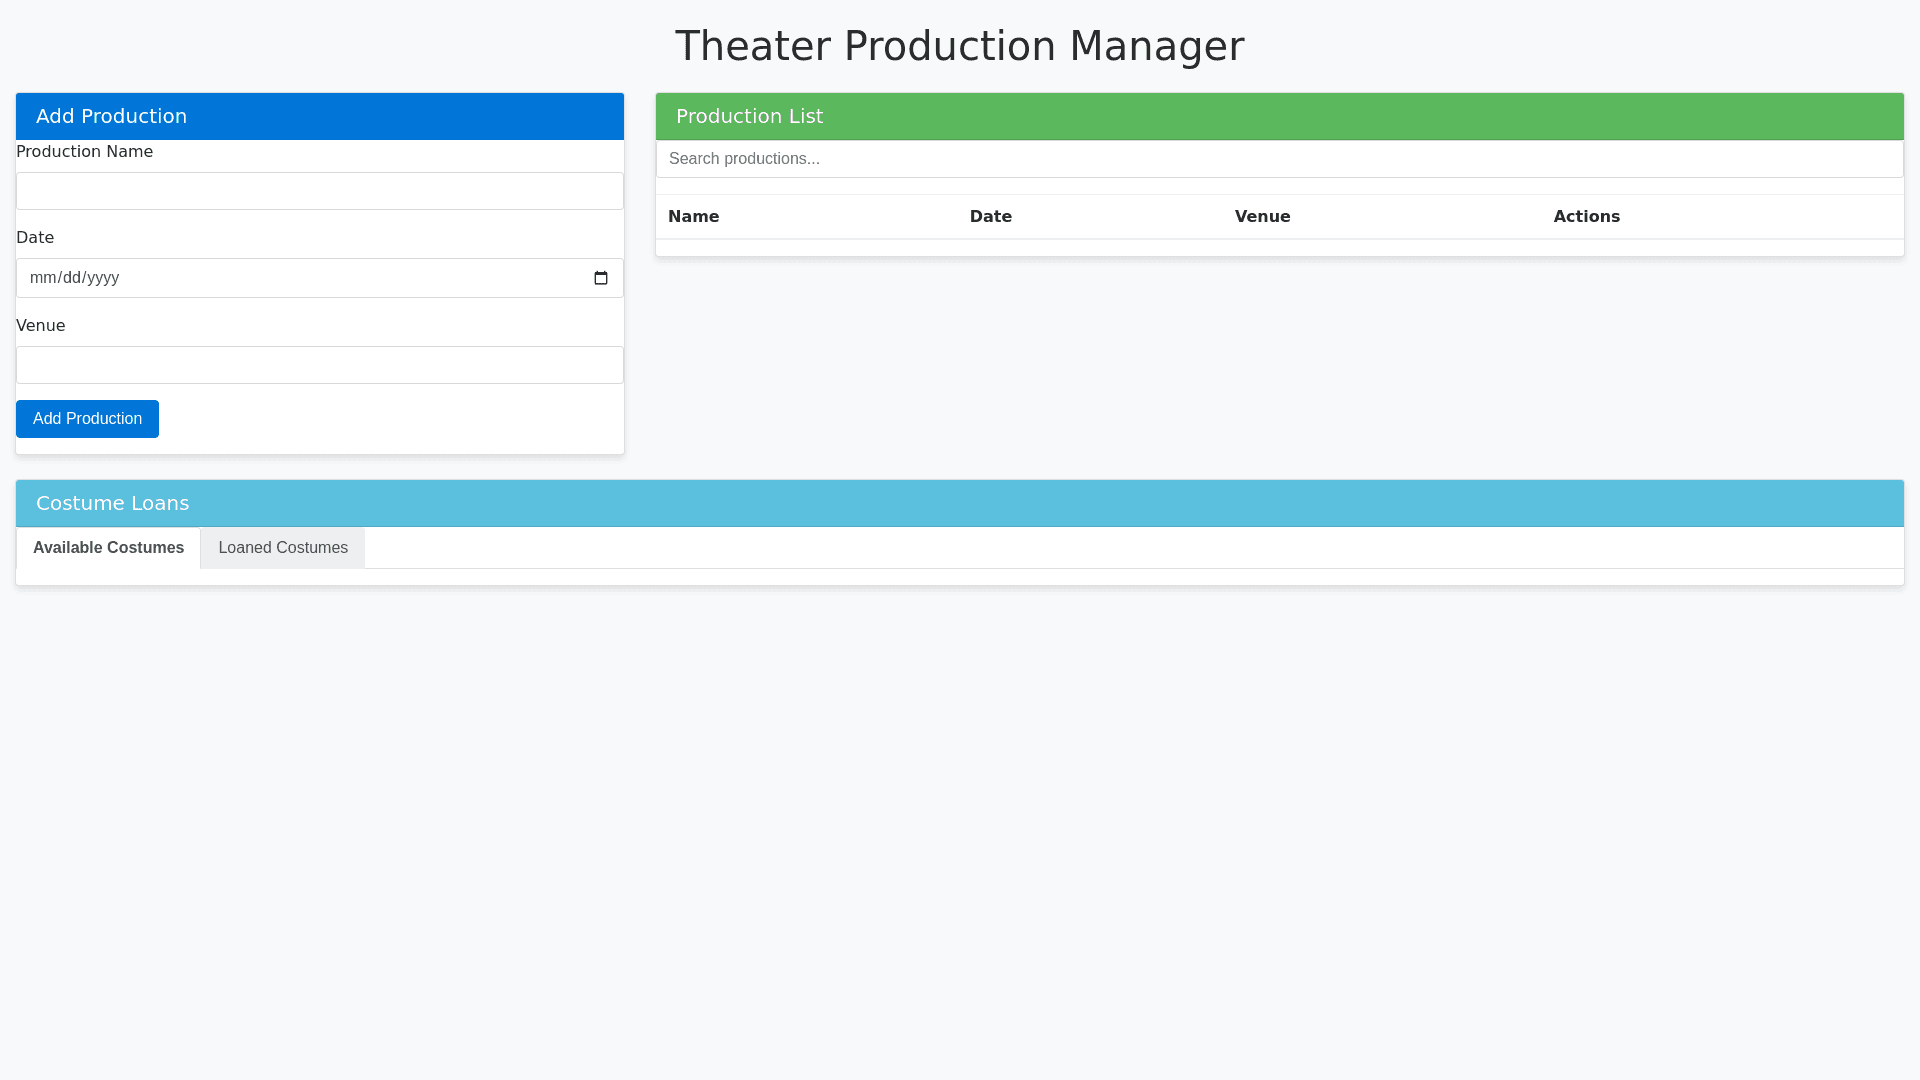Focus the Venue input box
1920x1080 pixels.
click(320, 365)
